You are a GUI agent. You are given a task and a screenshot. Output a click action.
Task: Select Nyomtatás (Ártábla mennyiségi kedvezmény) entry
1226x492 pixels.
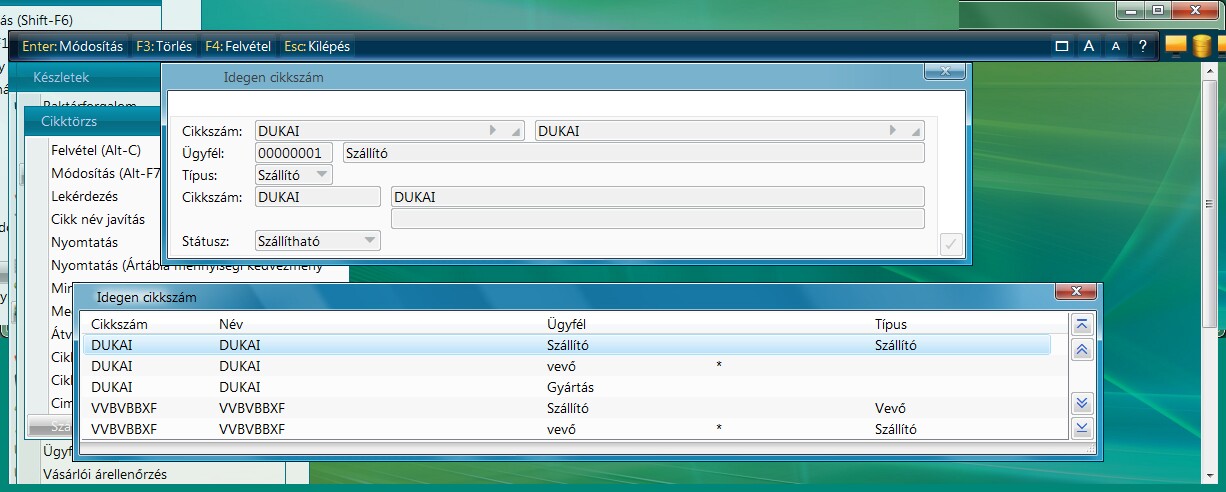pos(186,265)
